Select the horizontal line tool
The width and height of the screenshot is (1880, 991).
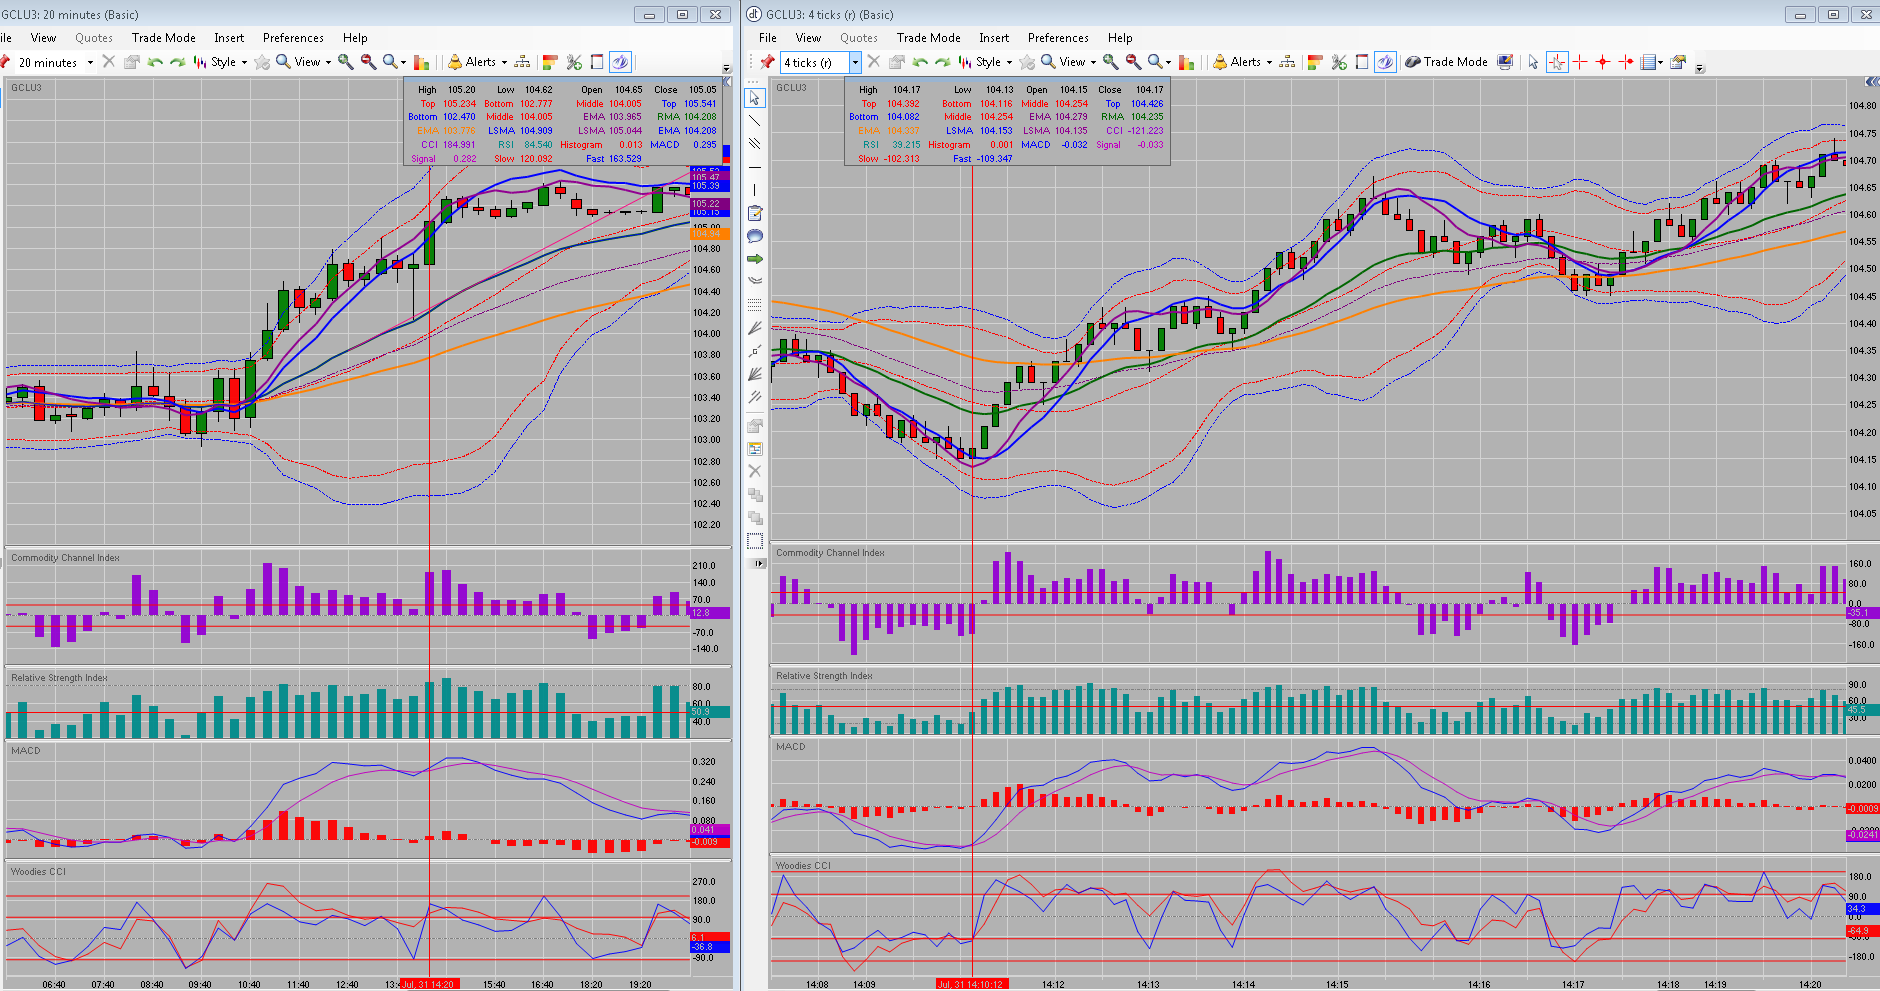[755, 167]
